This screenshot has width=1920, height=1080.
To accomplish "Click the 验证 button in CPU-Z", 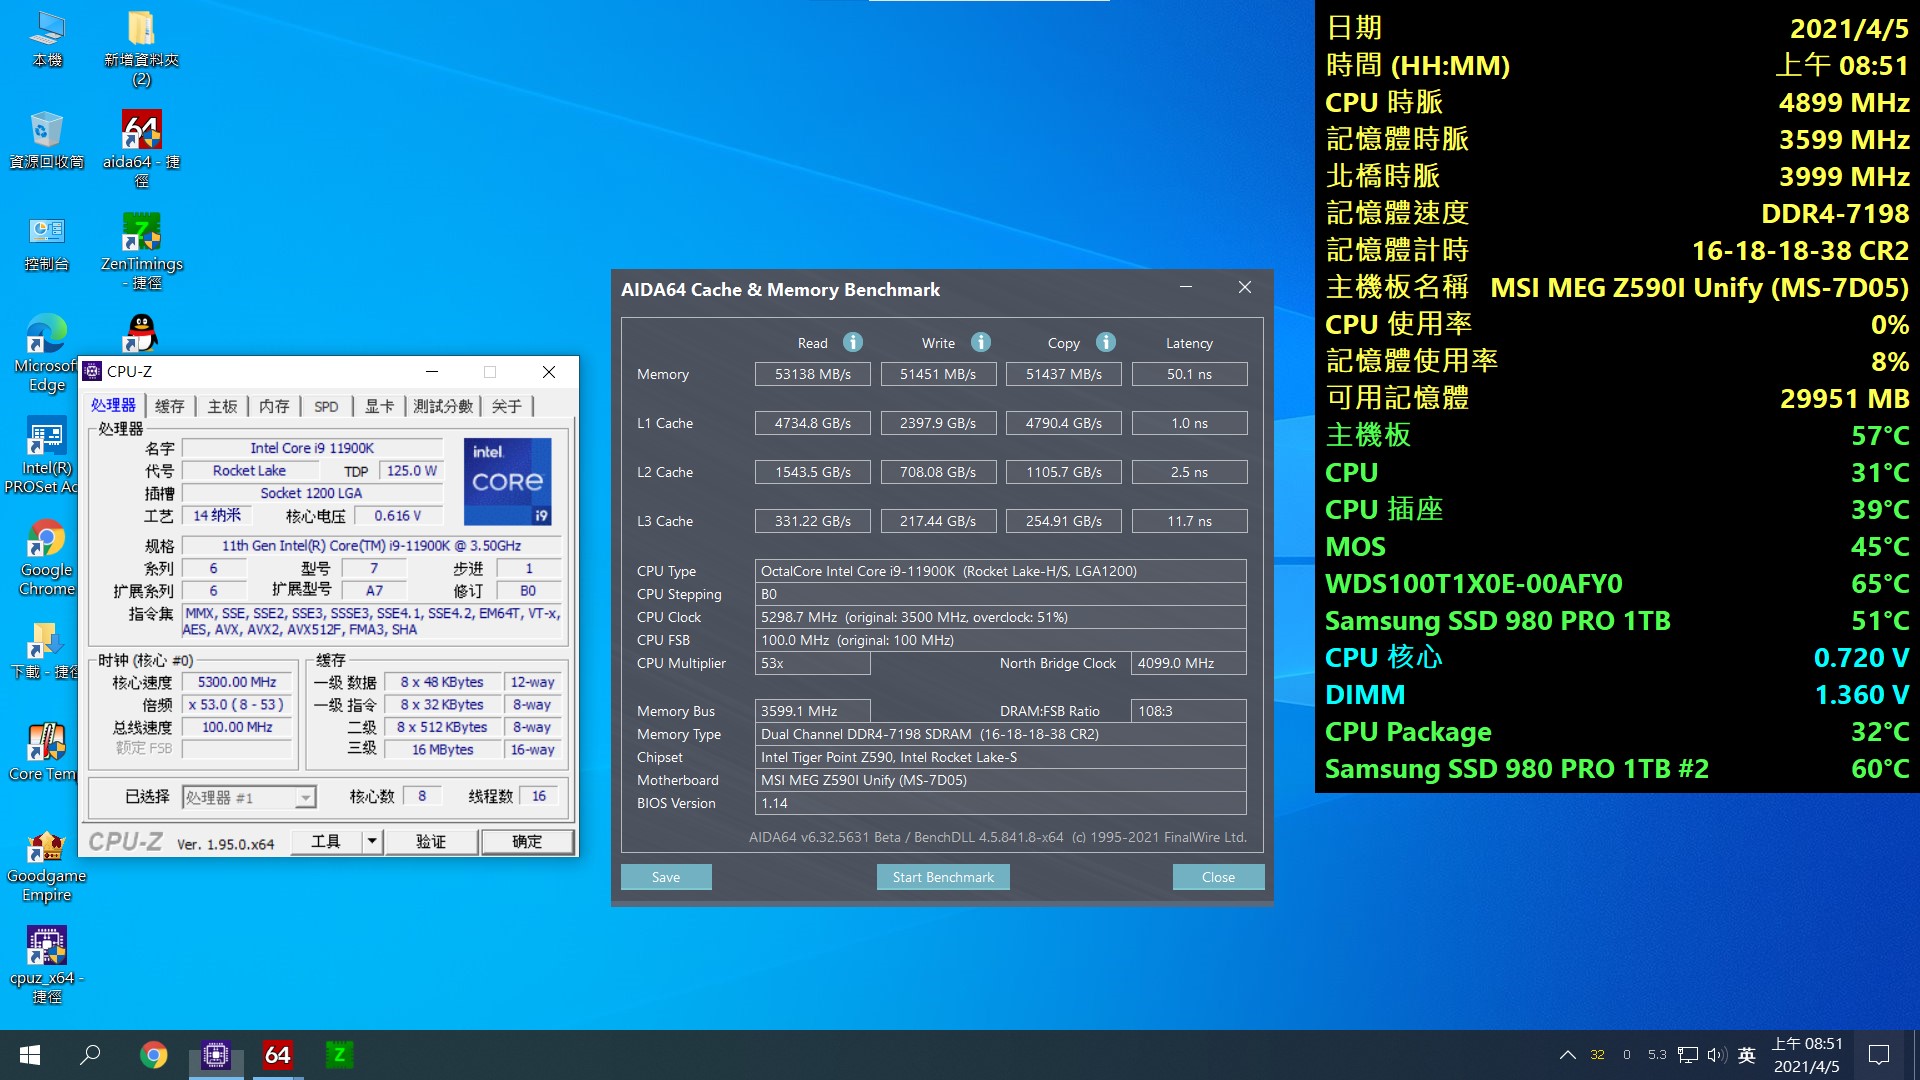I will [431, 841].
